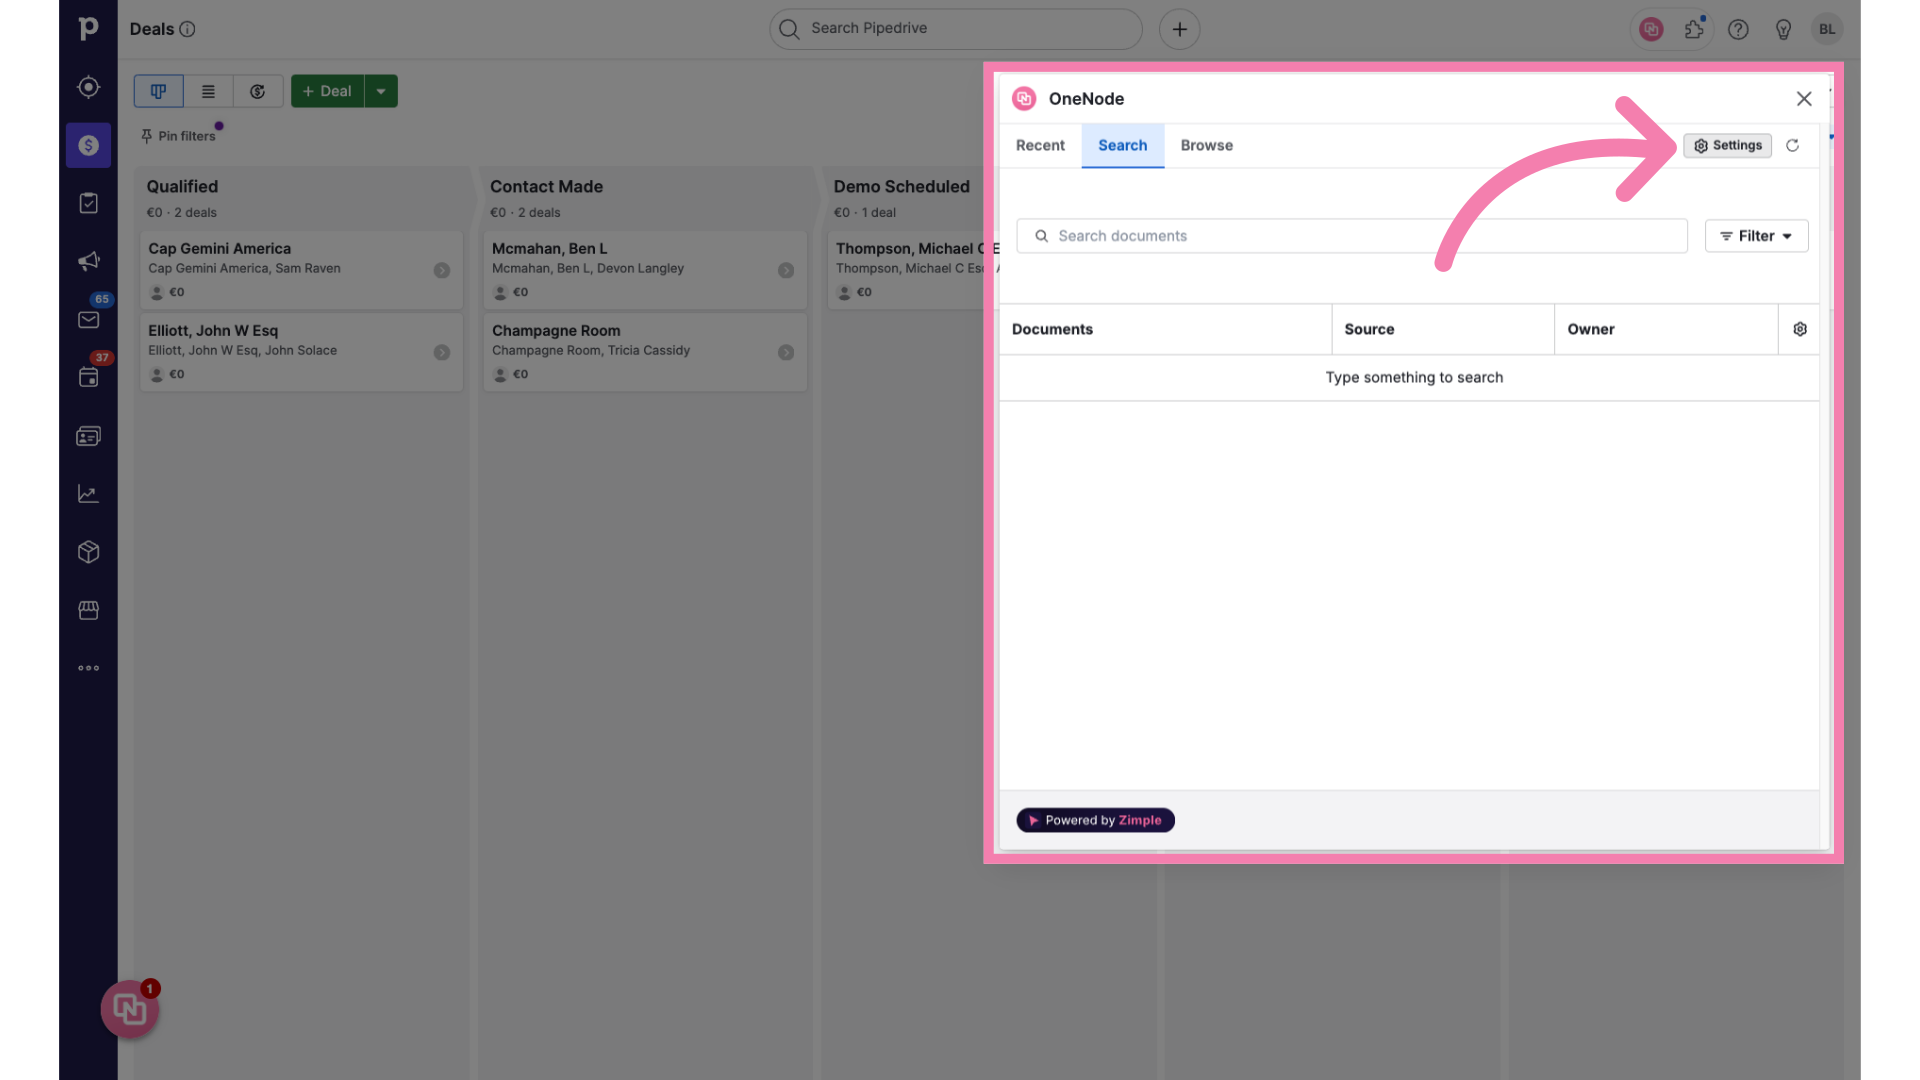Open table column settings gear icon
The width and height of the screenshot is (1920, 1080).
coord(1799,329)
